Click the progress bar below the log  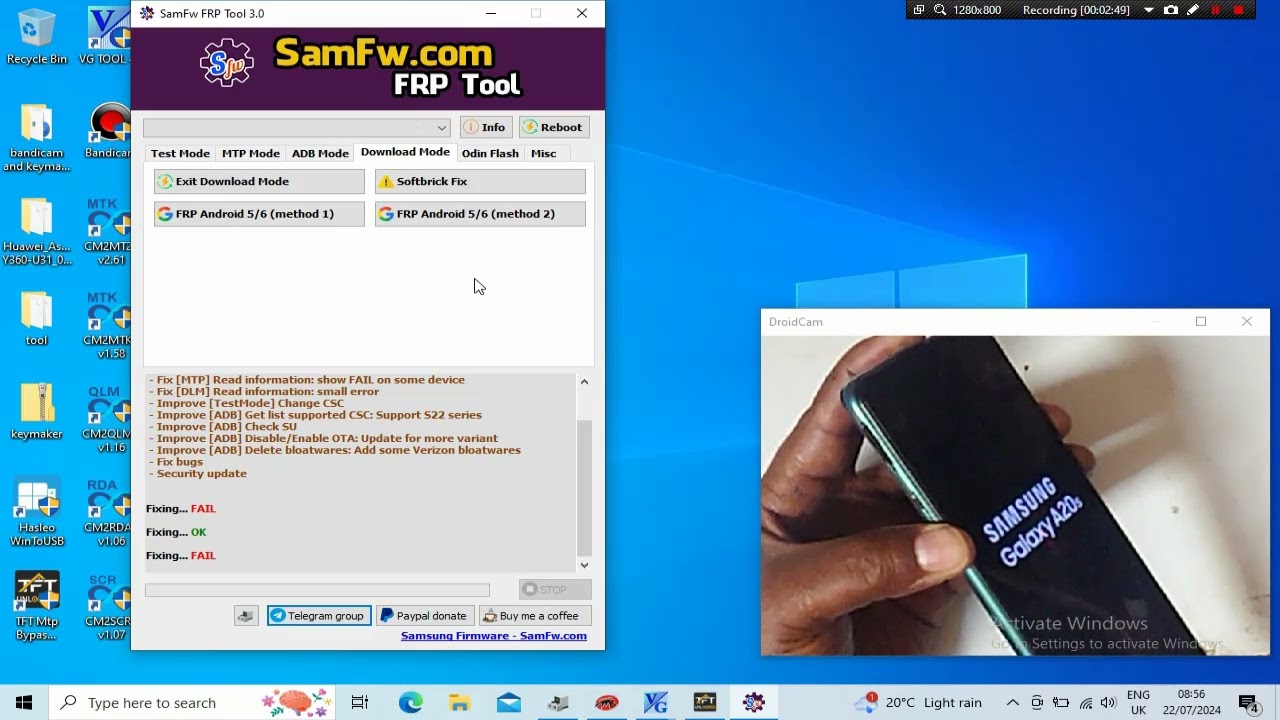coord(317,590)
